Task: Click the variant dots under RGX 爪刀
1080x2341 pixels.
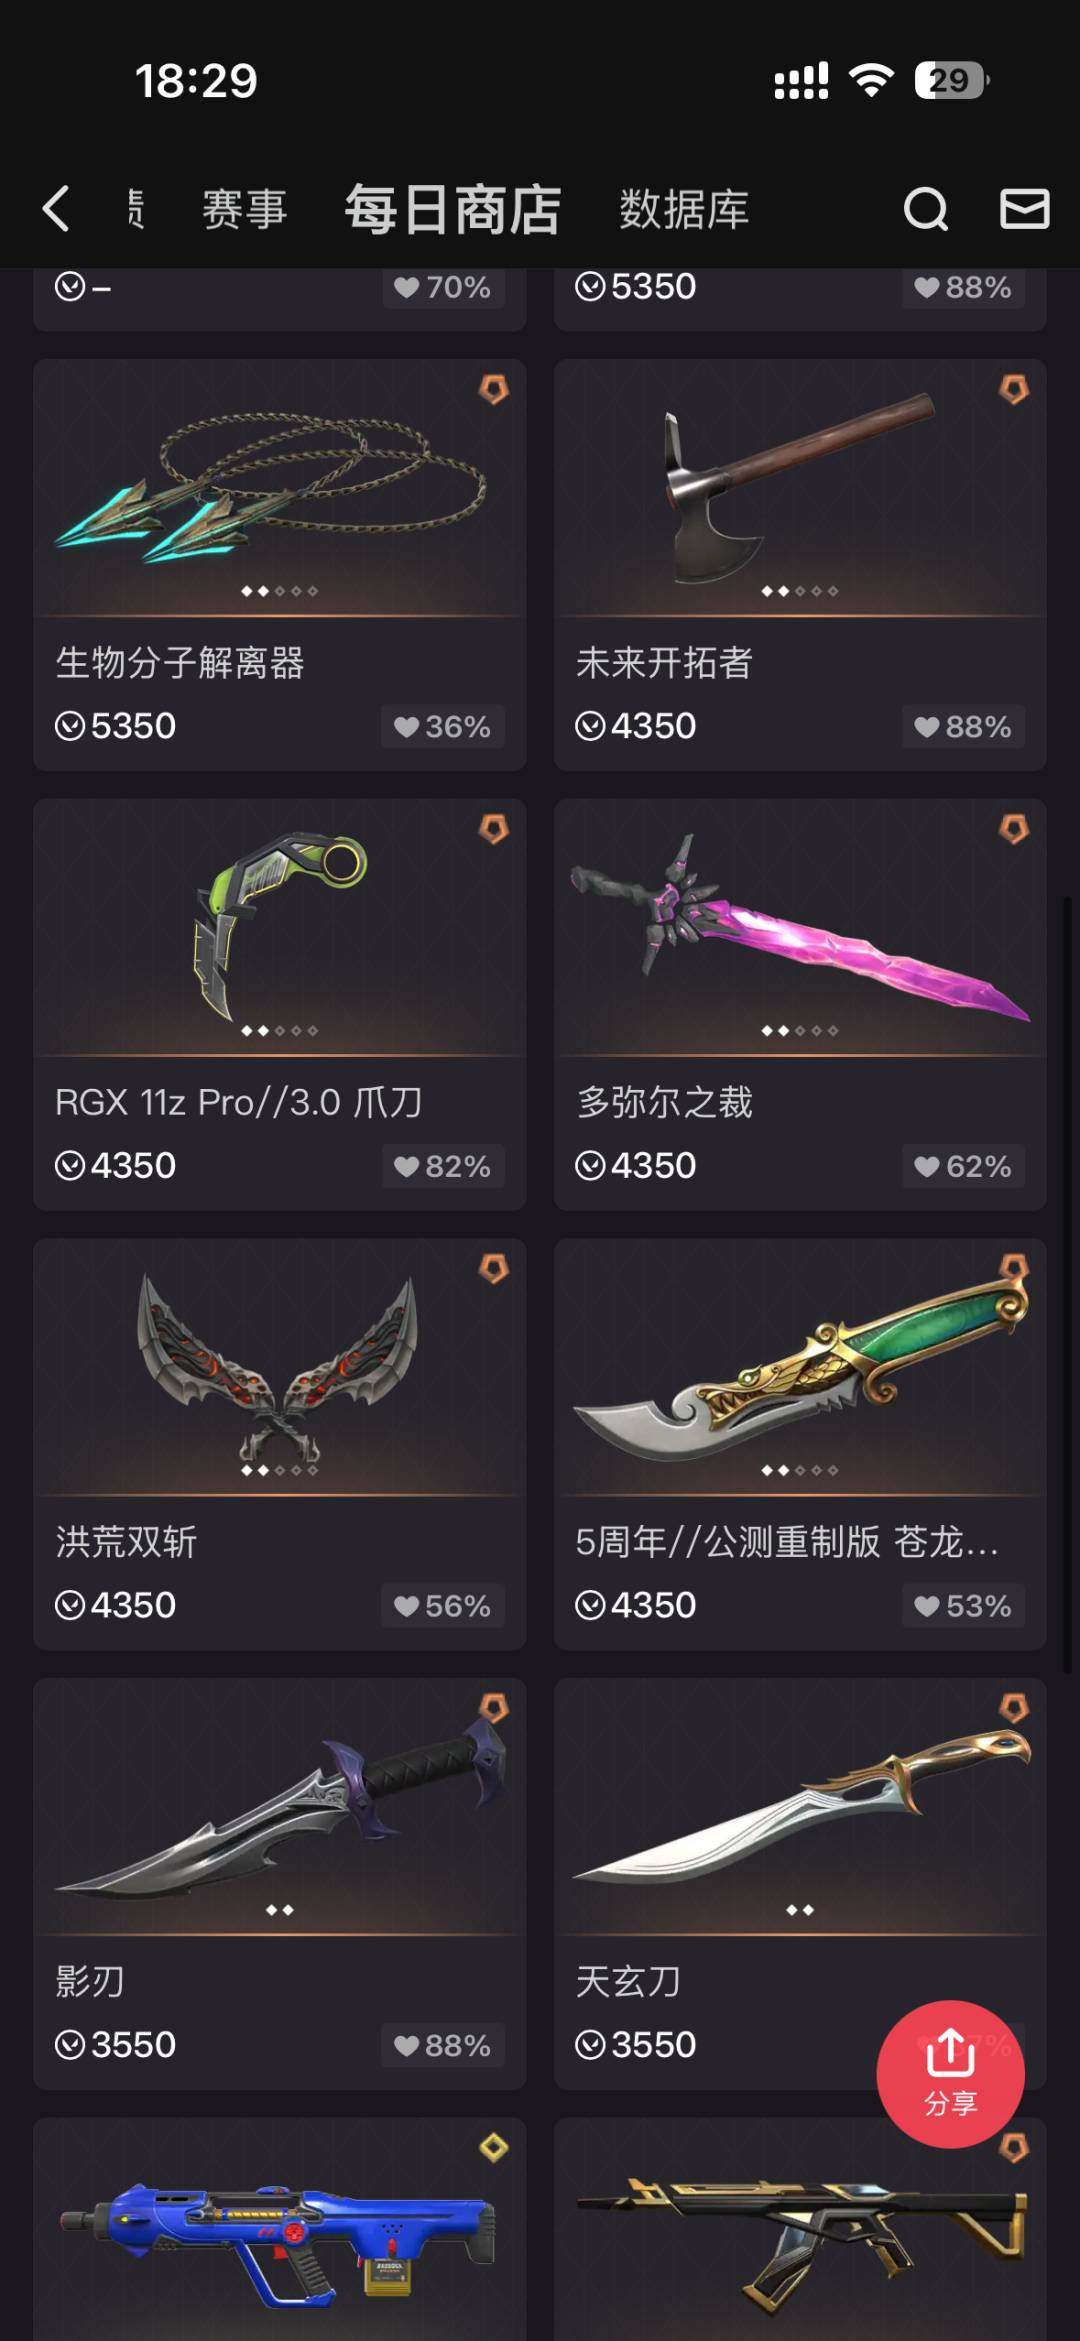Action: click(x=280, y=1031)
